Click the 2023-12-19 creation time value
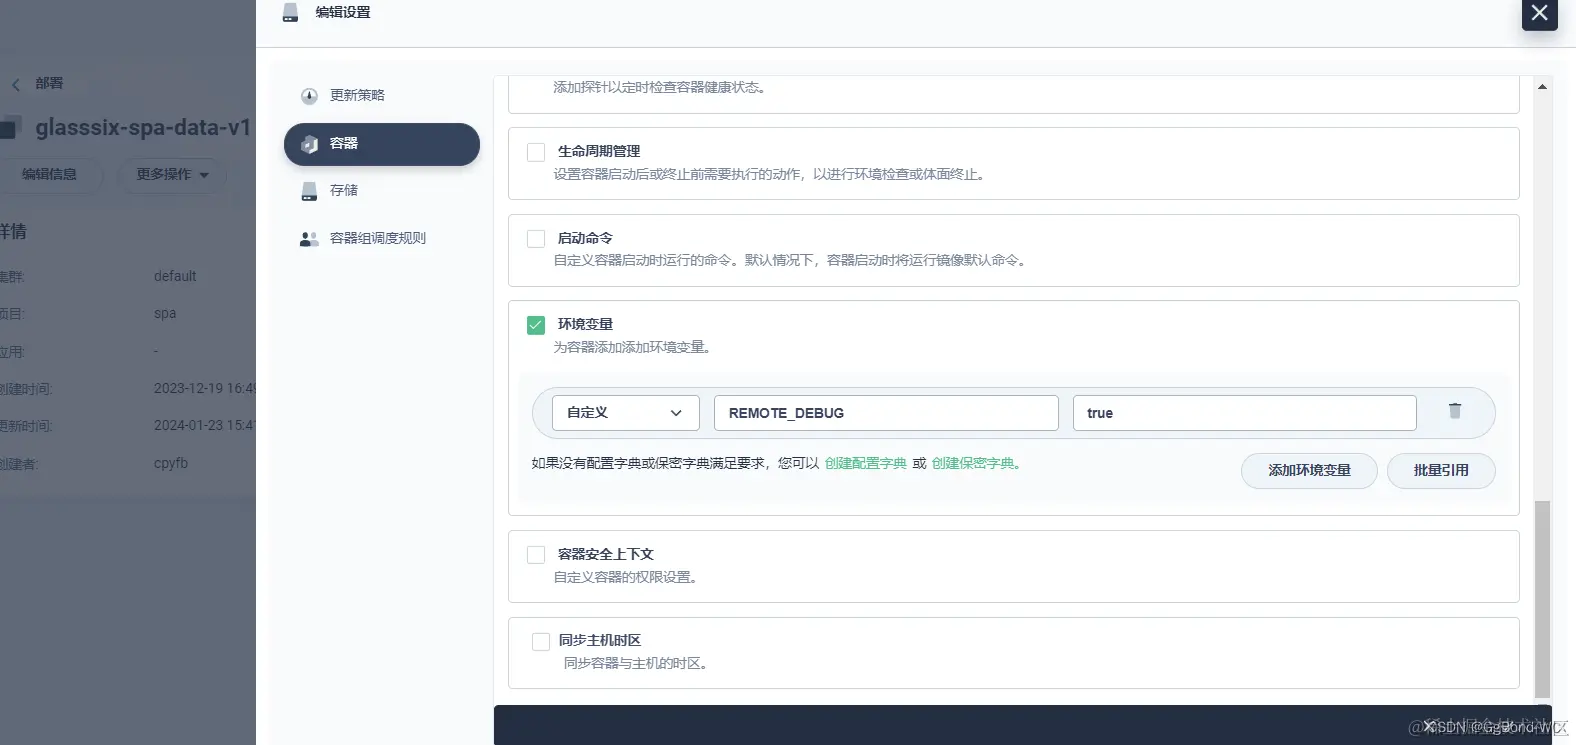This screenshot has height=745, width=1576. [x=205, y=388]
